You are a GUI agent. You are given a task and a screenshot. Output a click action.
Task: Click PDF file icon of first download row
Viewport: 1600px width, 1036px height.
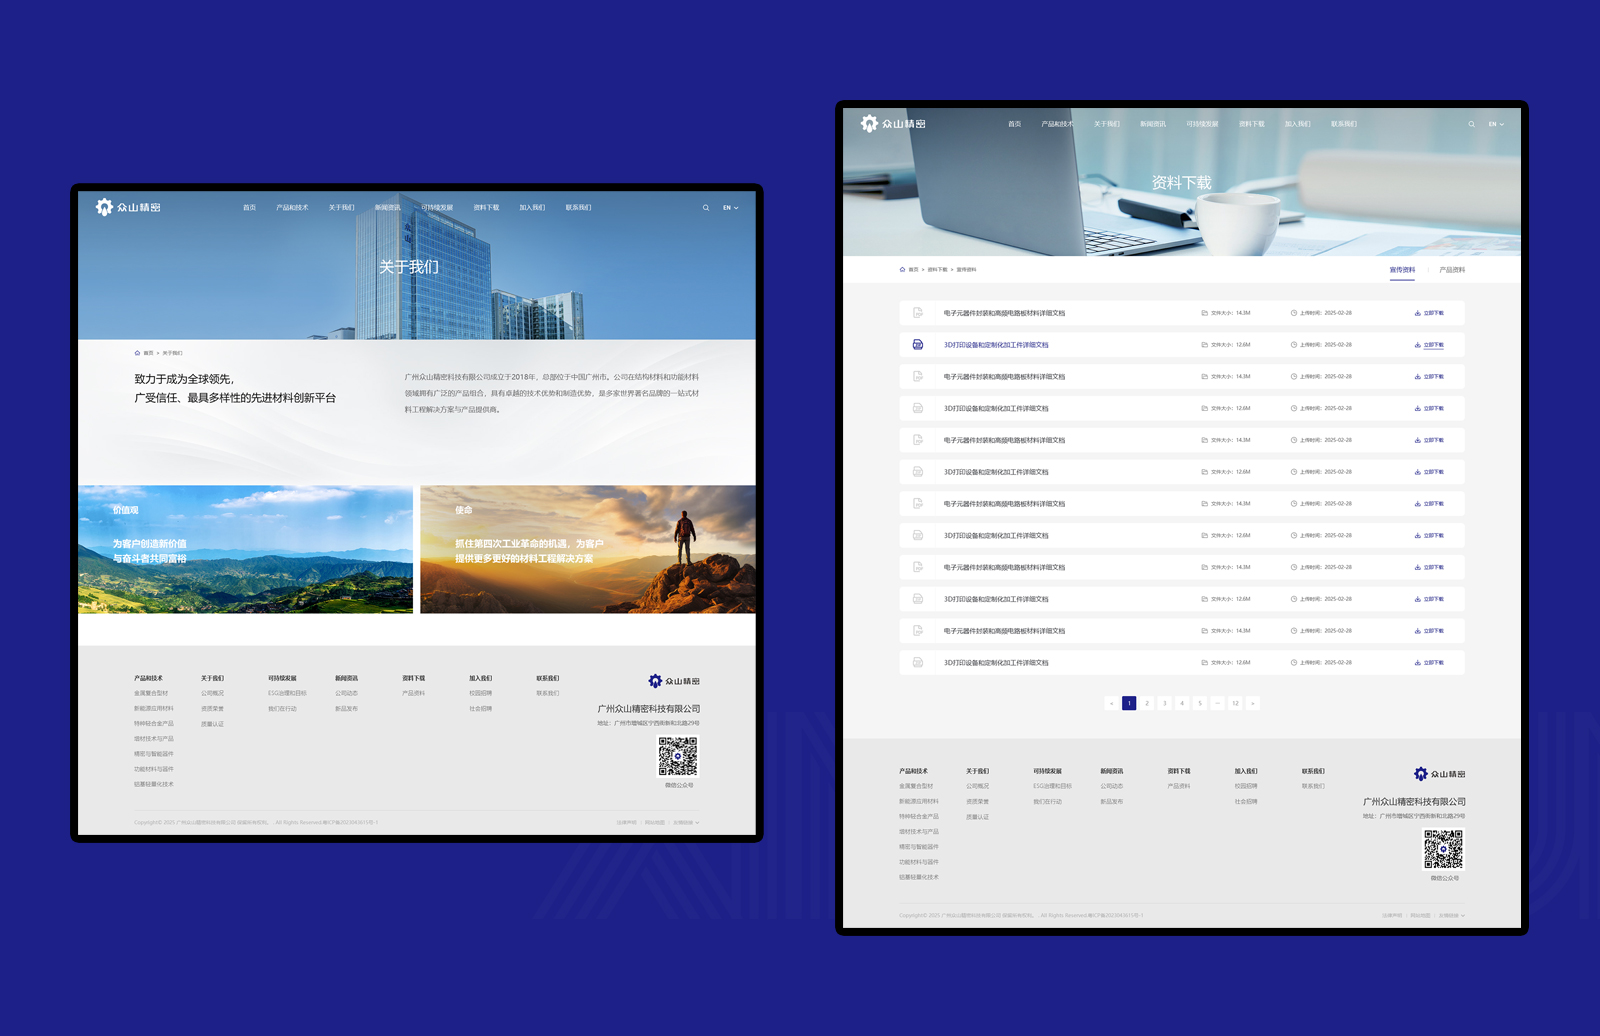pos(917,313)
